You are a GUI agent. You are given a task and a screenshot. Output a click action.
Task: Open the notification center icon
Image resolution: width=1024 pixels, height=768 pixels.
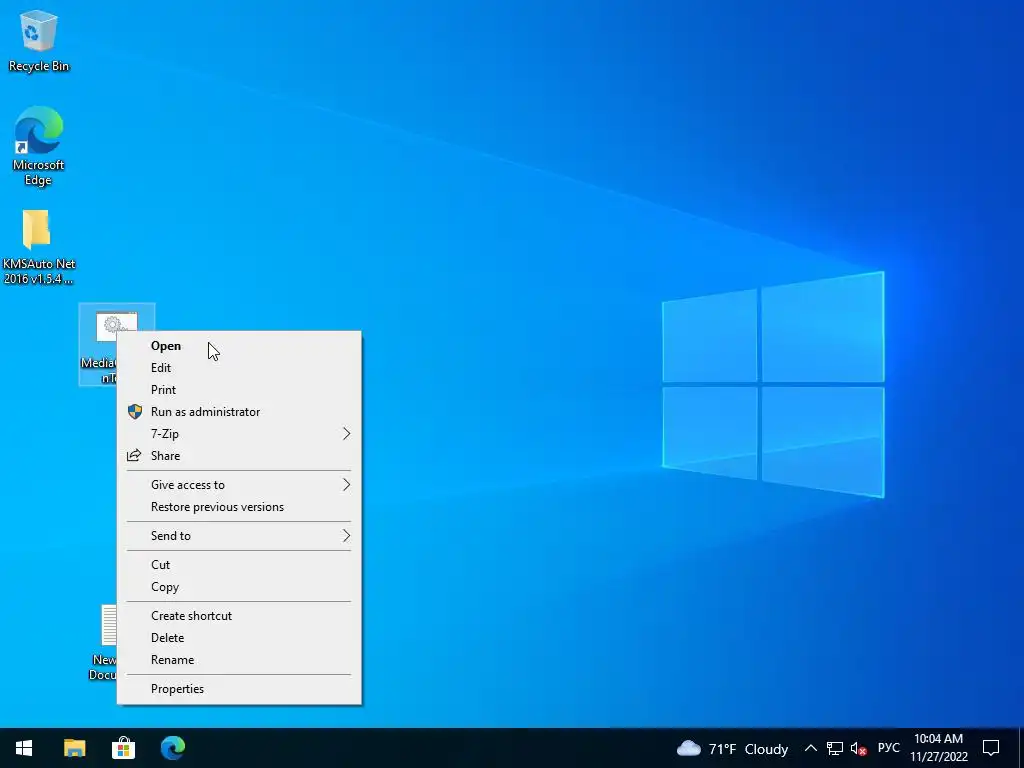pyautogui.click(x=991, y=748)
